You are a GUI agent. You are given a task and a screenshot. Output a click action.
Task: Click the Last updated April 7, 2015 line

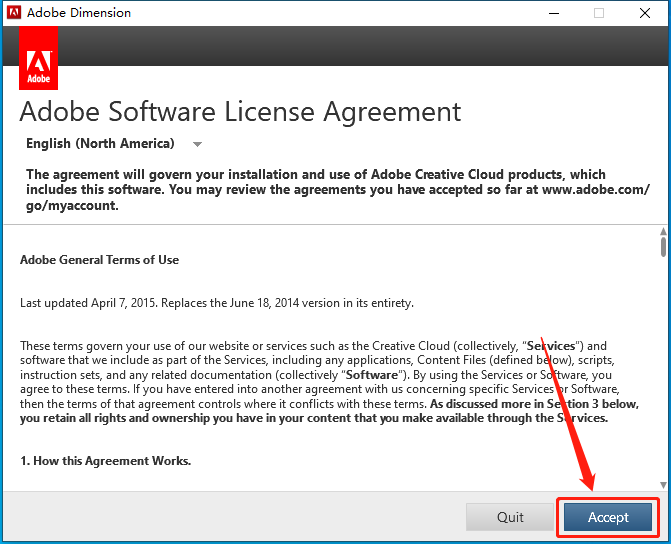(x=217, y=303)
